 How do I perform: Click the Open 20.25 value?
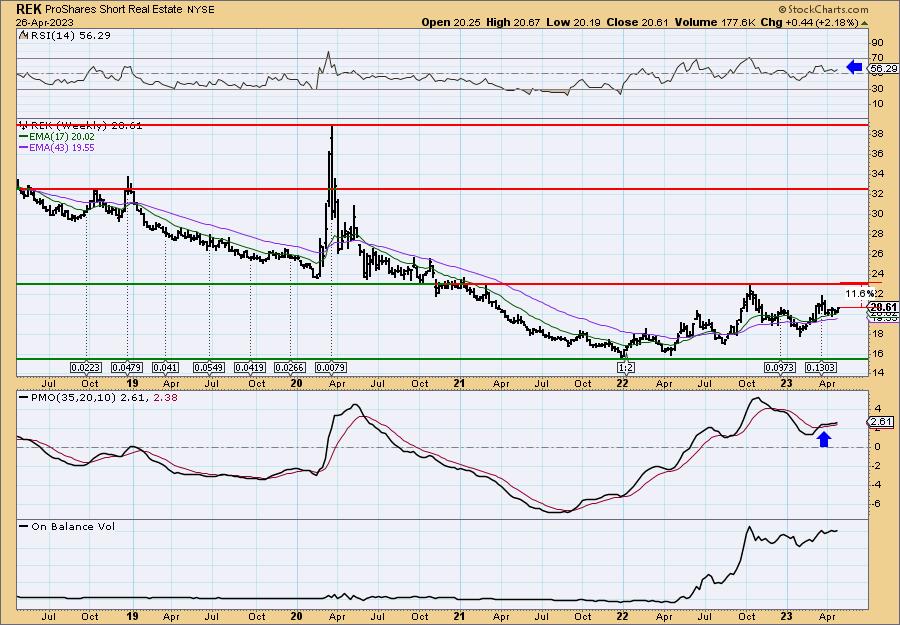click(x=452, y=22)
